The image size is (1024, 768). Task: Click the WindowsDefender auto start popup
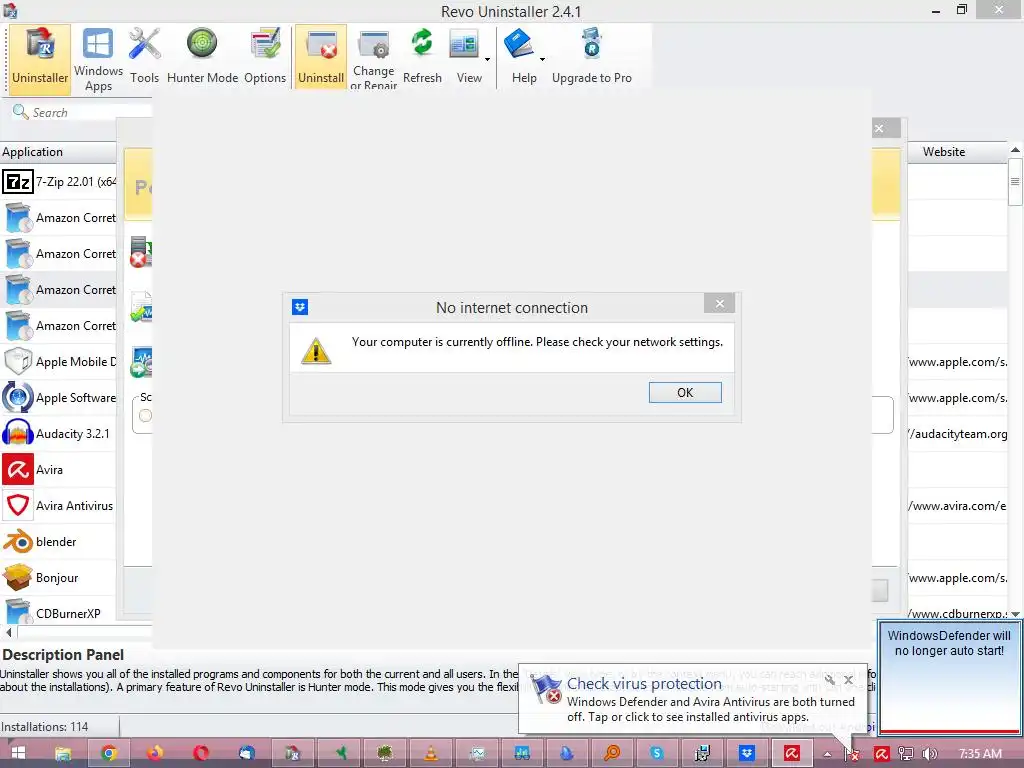click(x=949, y=677)
